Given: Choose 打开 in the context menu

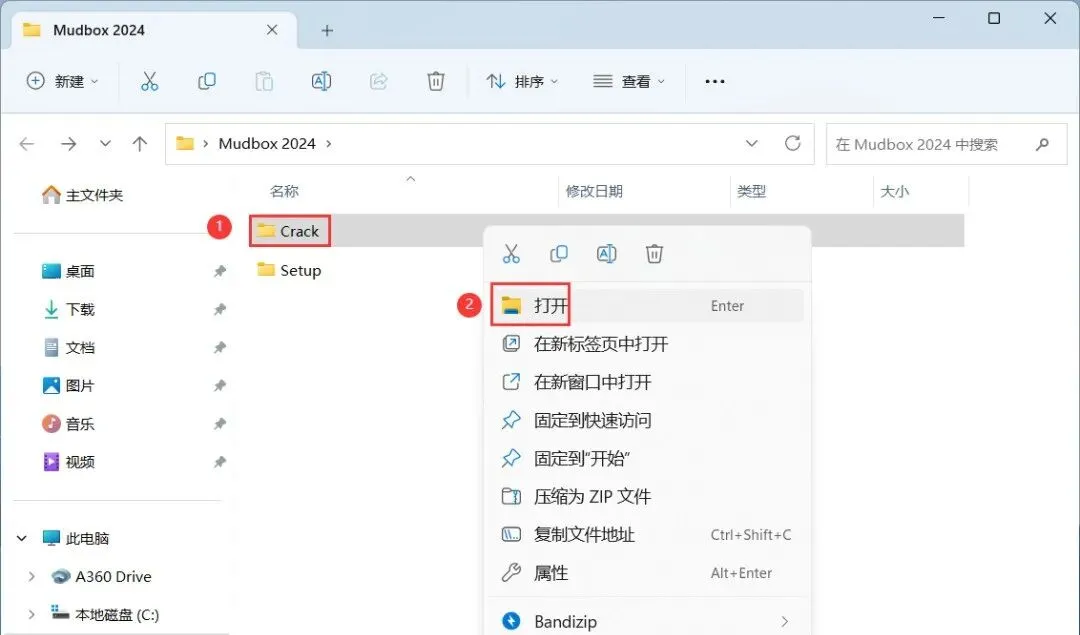Looking at the screenshot, I should click(647, 305).
